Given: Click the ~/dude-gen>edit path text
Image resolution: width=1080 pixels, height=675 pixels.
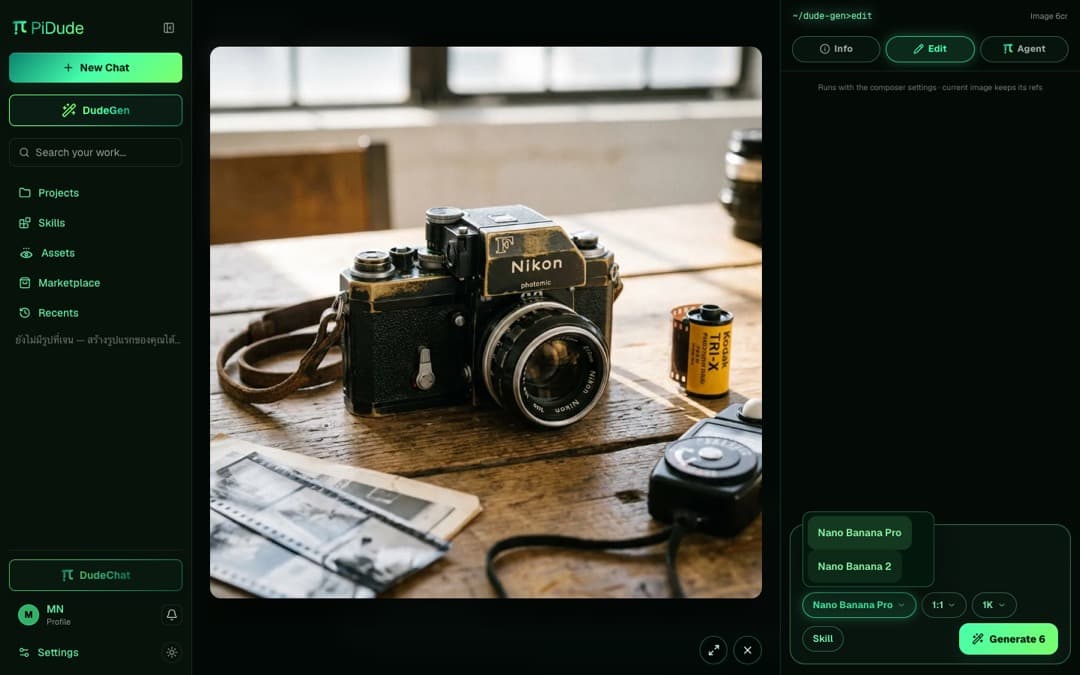Looking at the screenshot, I should pyautogui.click(x=832, y=16).
